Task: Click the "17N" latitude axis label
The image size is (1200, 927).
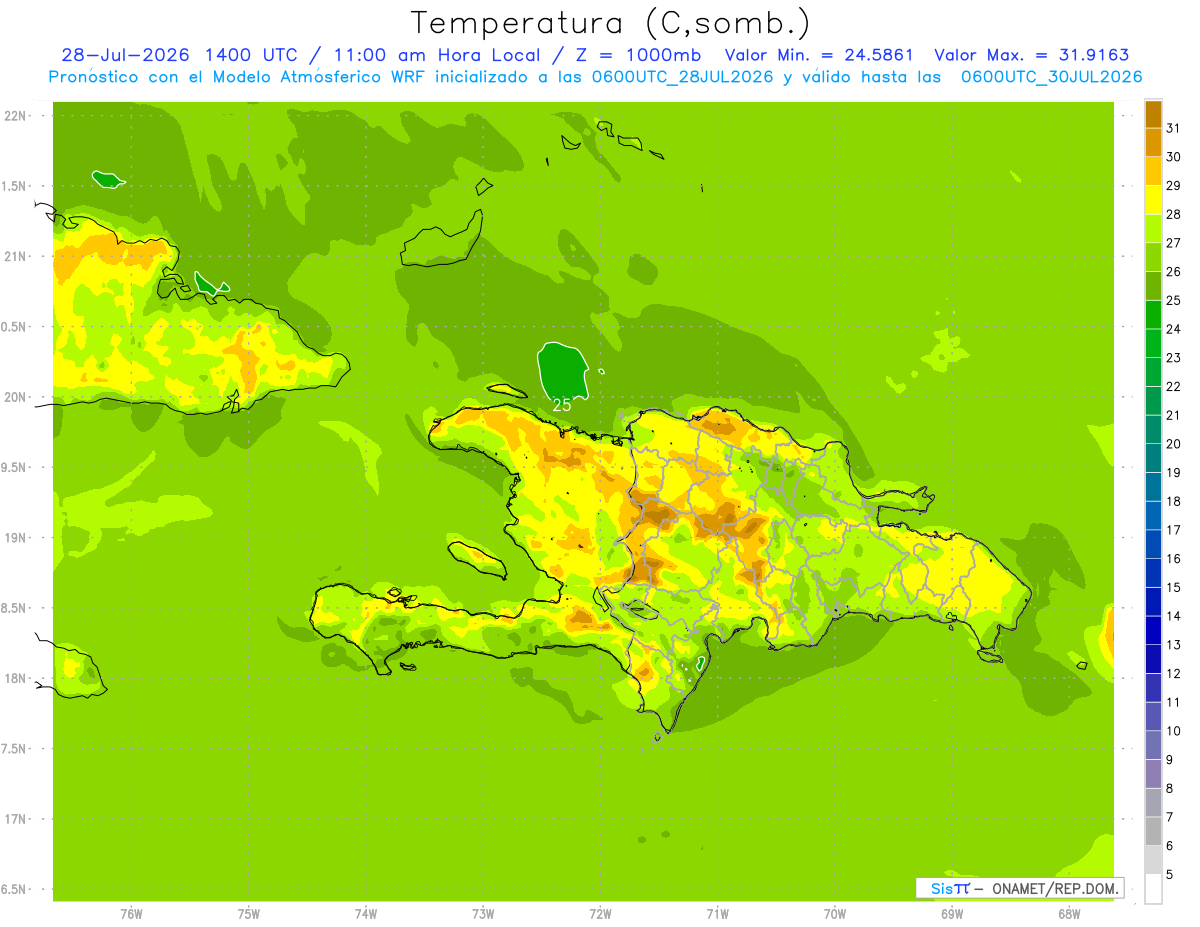Action: point(16,819)
